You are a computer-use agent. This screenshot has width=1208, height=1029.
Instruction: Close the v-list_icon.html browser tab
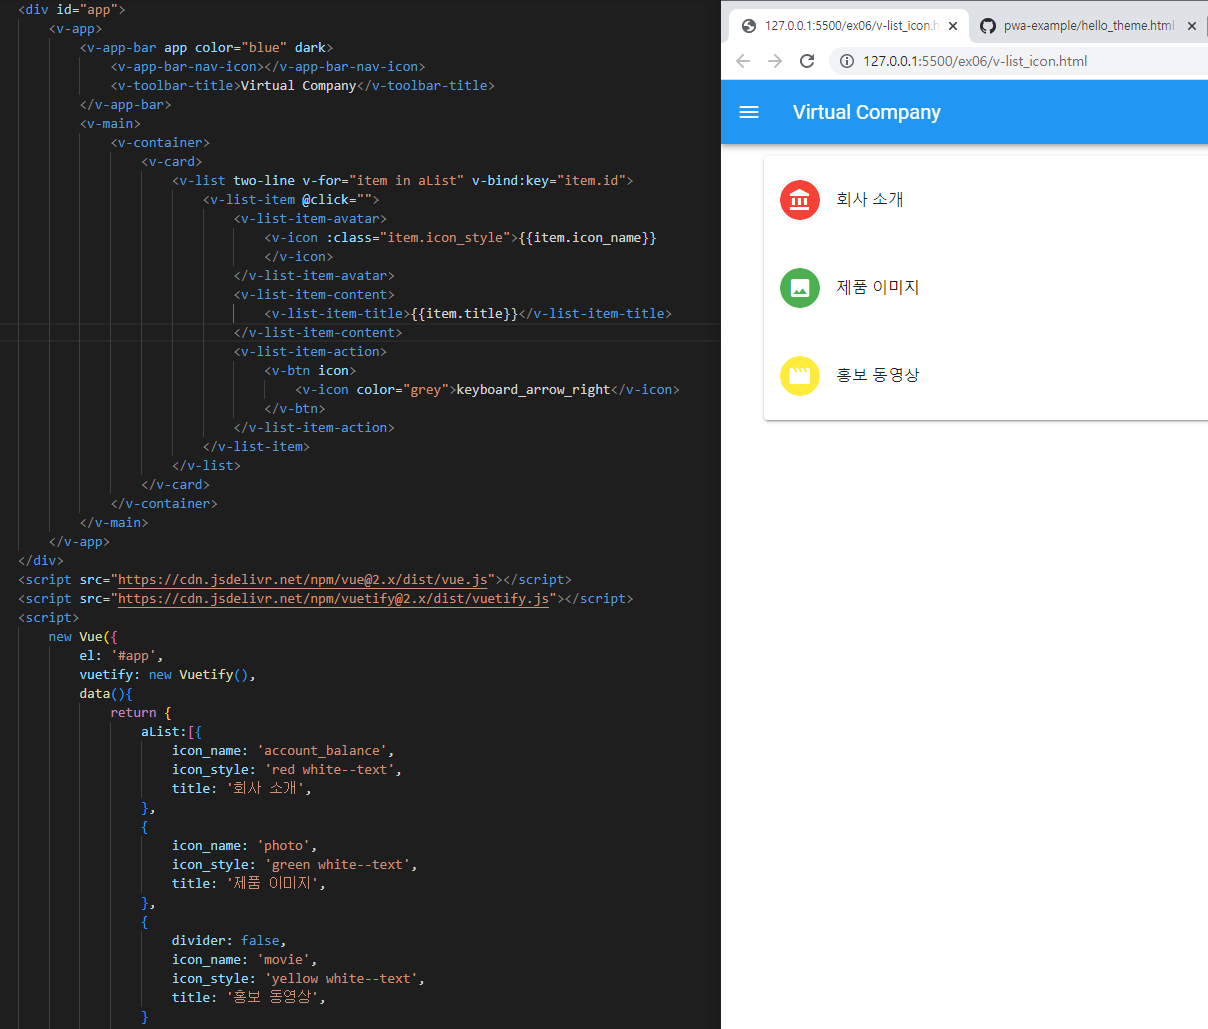[x=953, y=26]
